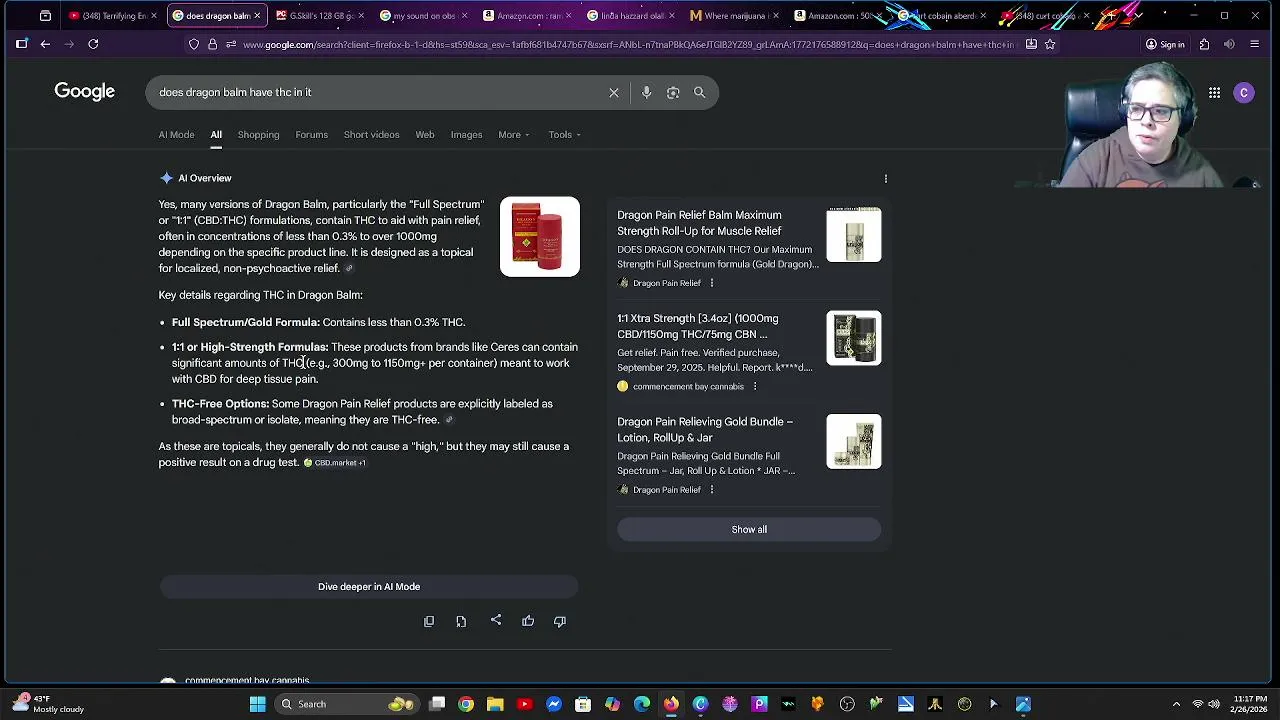Open Windows Start menu
The image size is (1280, 720).
(257, 704)
